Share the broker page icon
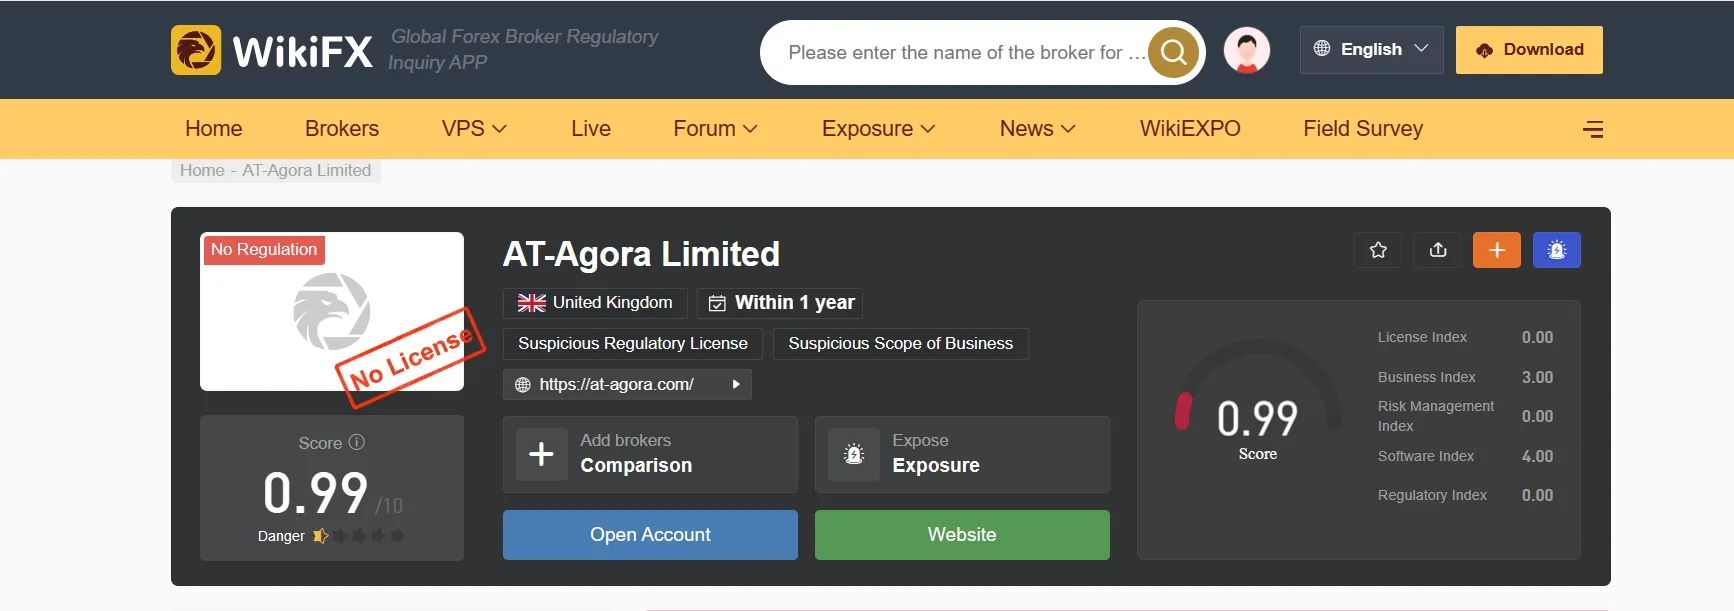The height and width of the screenshot is (611, 1734). 1438,250
